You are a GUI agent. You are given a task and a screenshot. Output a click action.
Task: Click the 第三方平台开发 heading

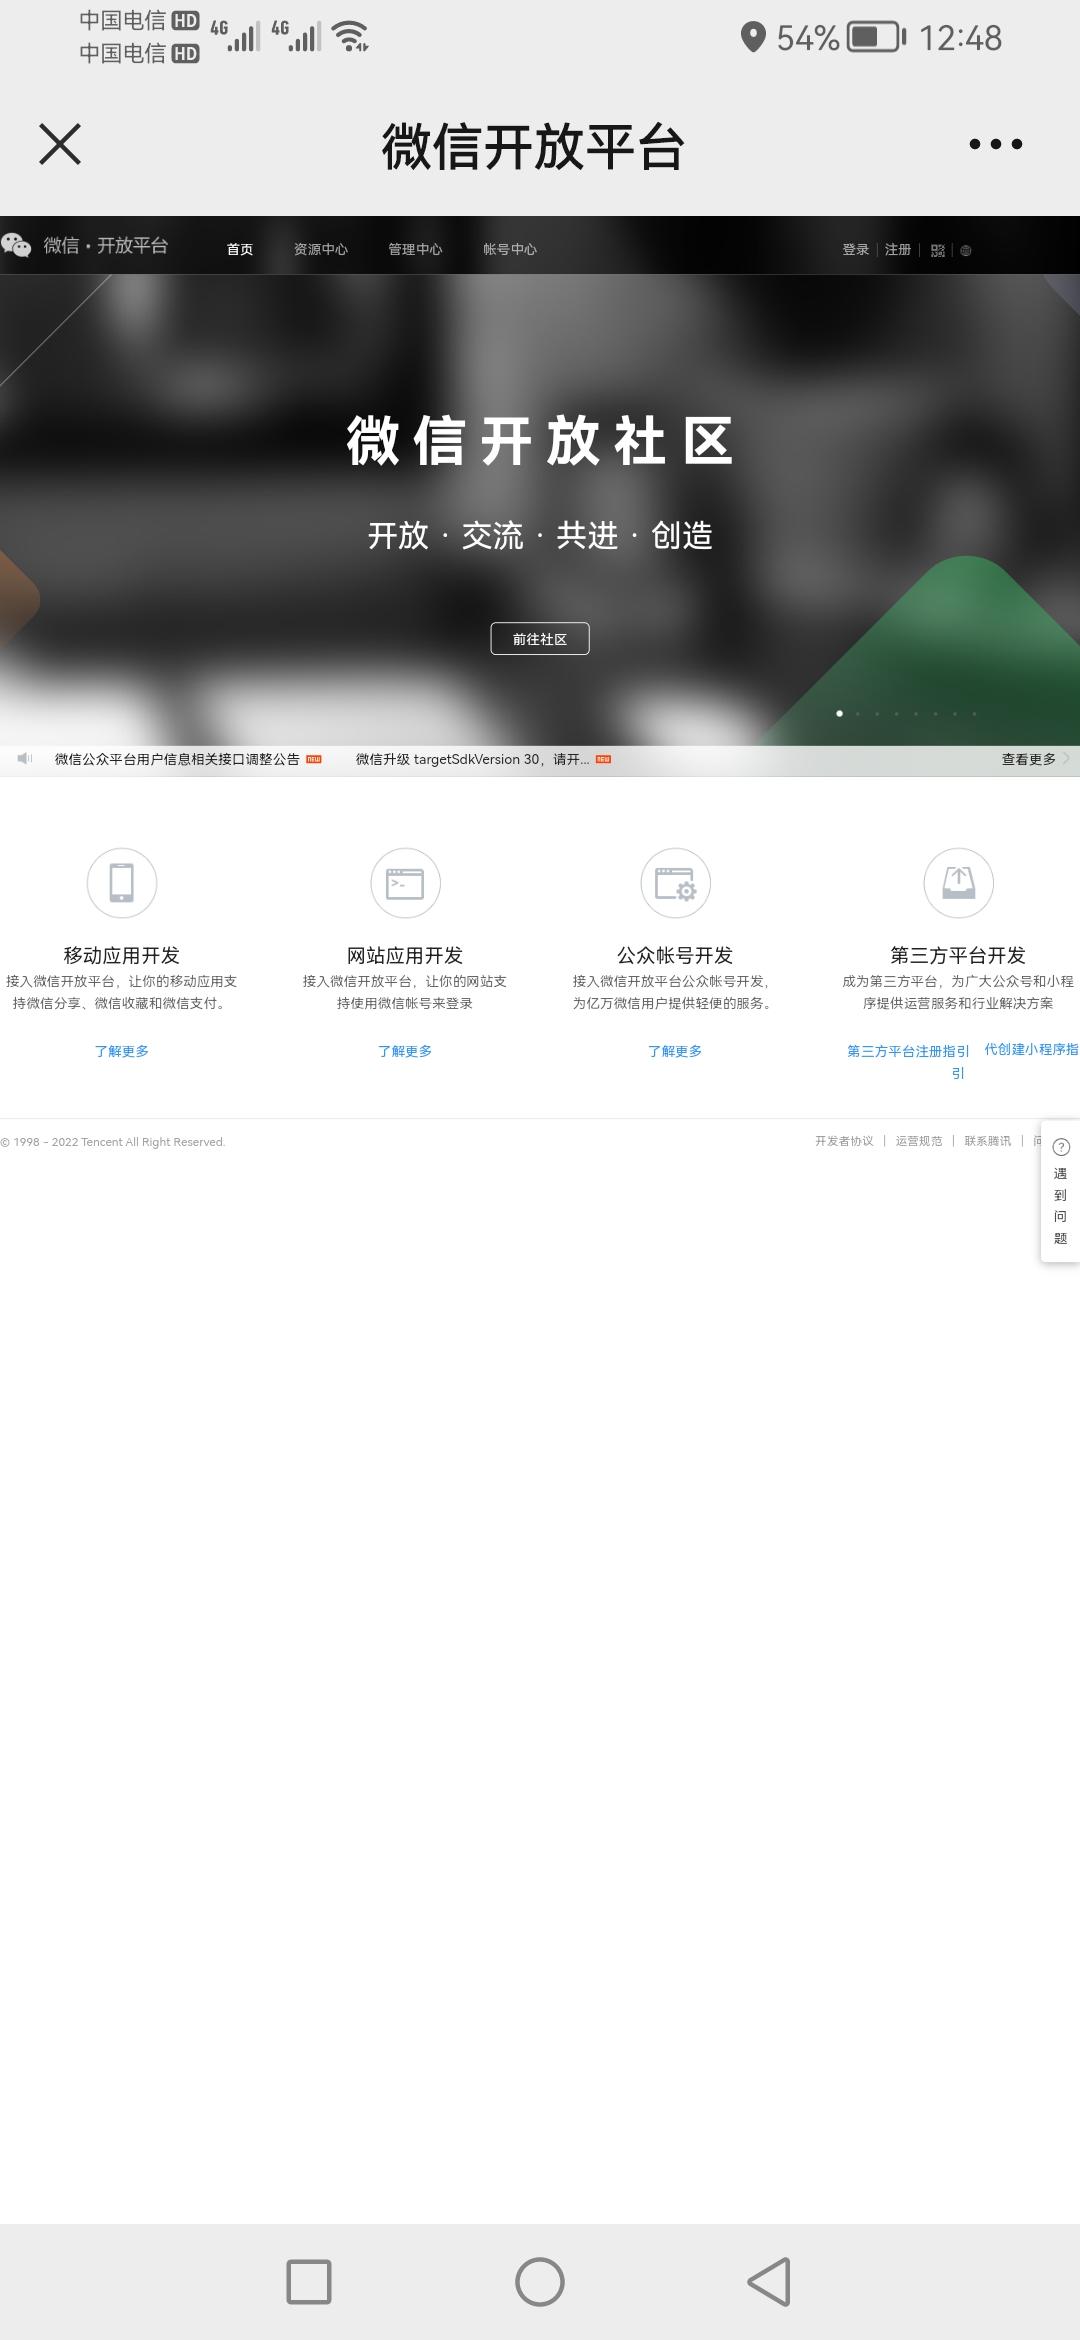(958, 955)
